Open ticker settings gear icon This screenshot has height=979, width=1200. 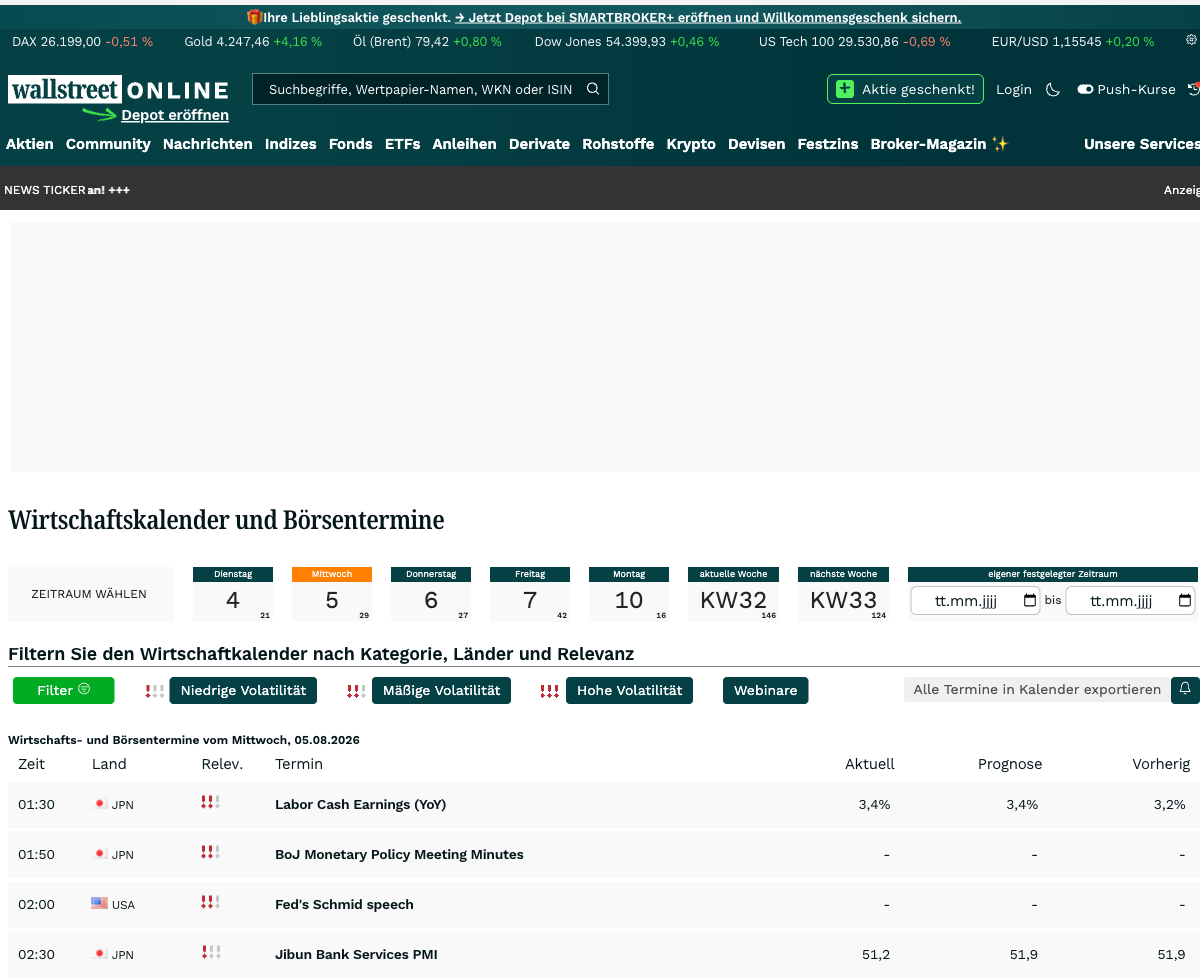[x=1191, y=41]
